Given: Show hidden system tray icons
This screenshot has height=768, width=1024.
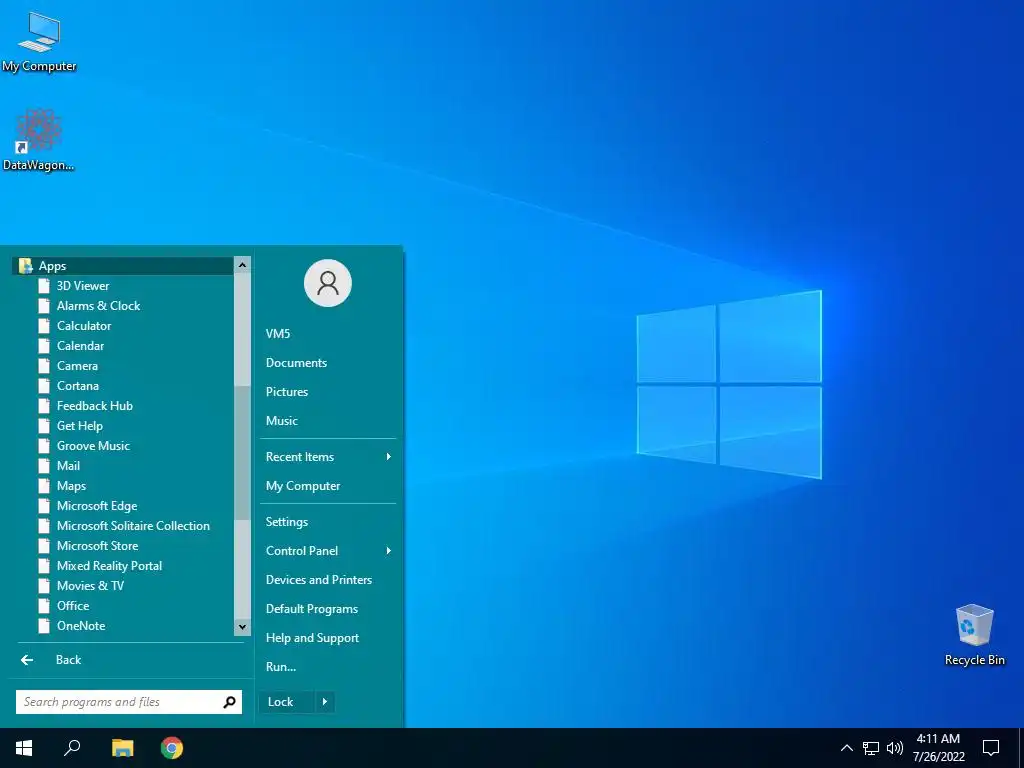Looking at the screenshot, I should click(846, 748).
